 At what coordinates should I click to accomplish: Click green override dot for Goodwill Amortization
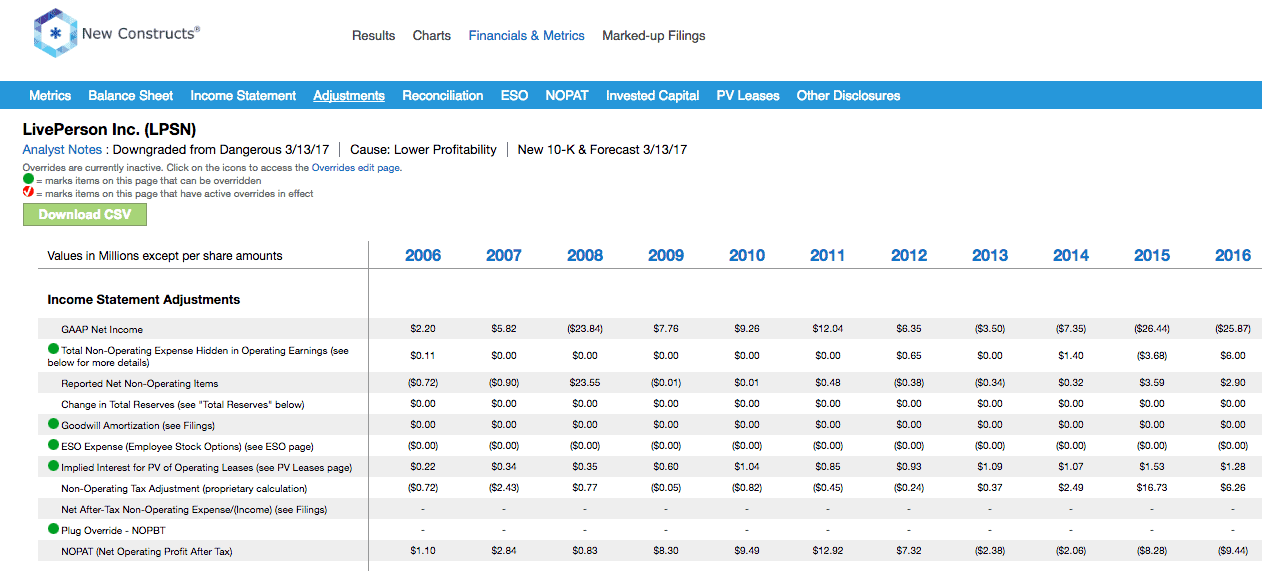pyautogui.click(x=53, y=424)
